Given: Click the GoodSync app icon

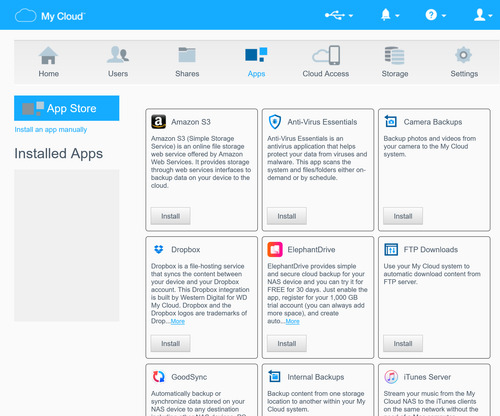Looking at the screenshot, I should click(x=159, y=377).
